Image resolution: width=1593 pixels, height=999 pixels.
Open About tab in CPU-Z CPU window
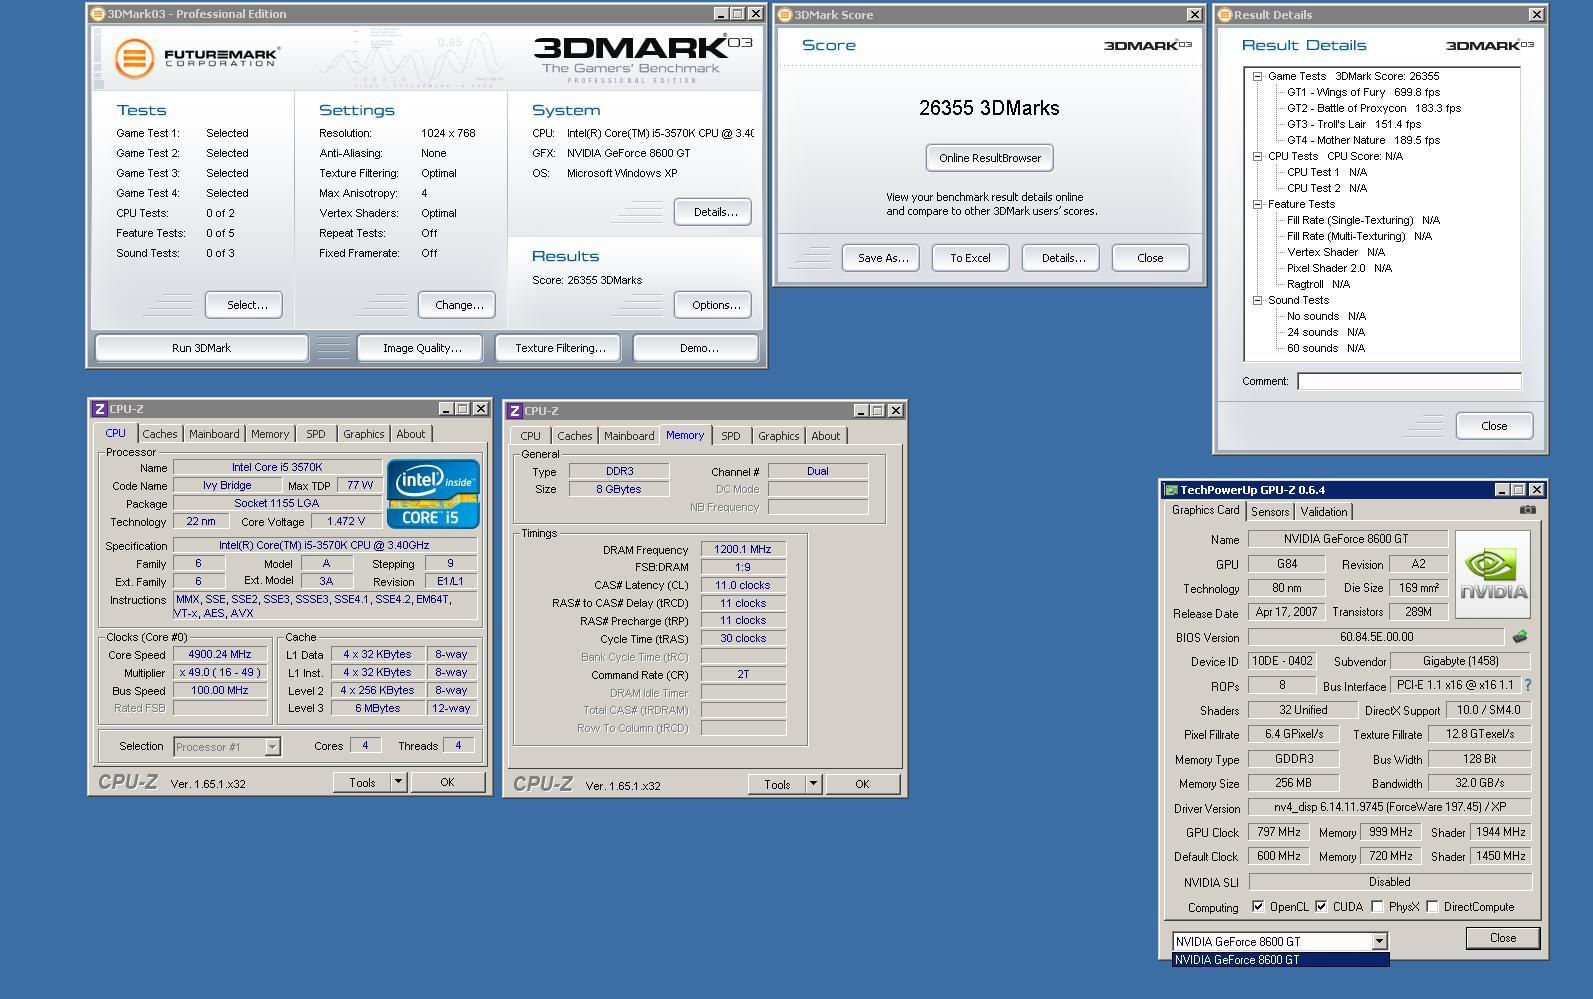pos(410,434)
